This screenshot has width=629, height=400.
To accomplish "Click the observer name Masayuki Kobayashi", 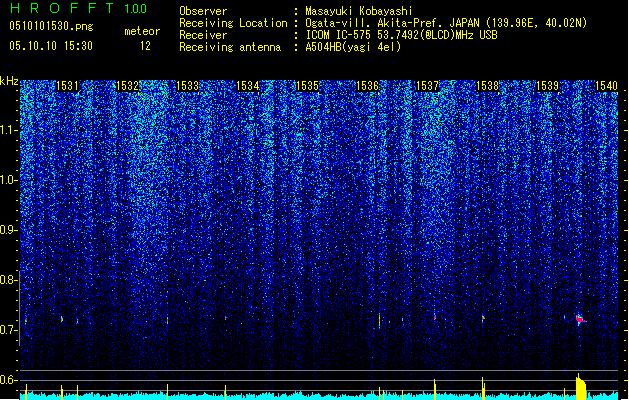I will click(359, 11).
